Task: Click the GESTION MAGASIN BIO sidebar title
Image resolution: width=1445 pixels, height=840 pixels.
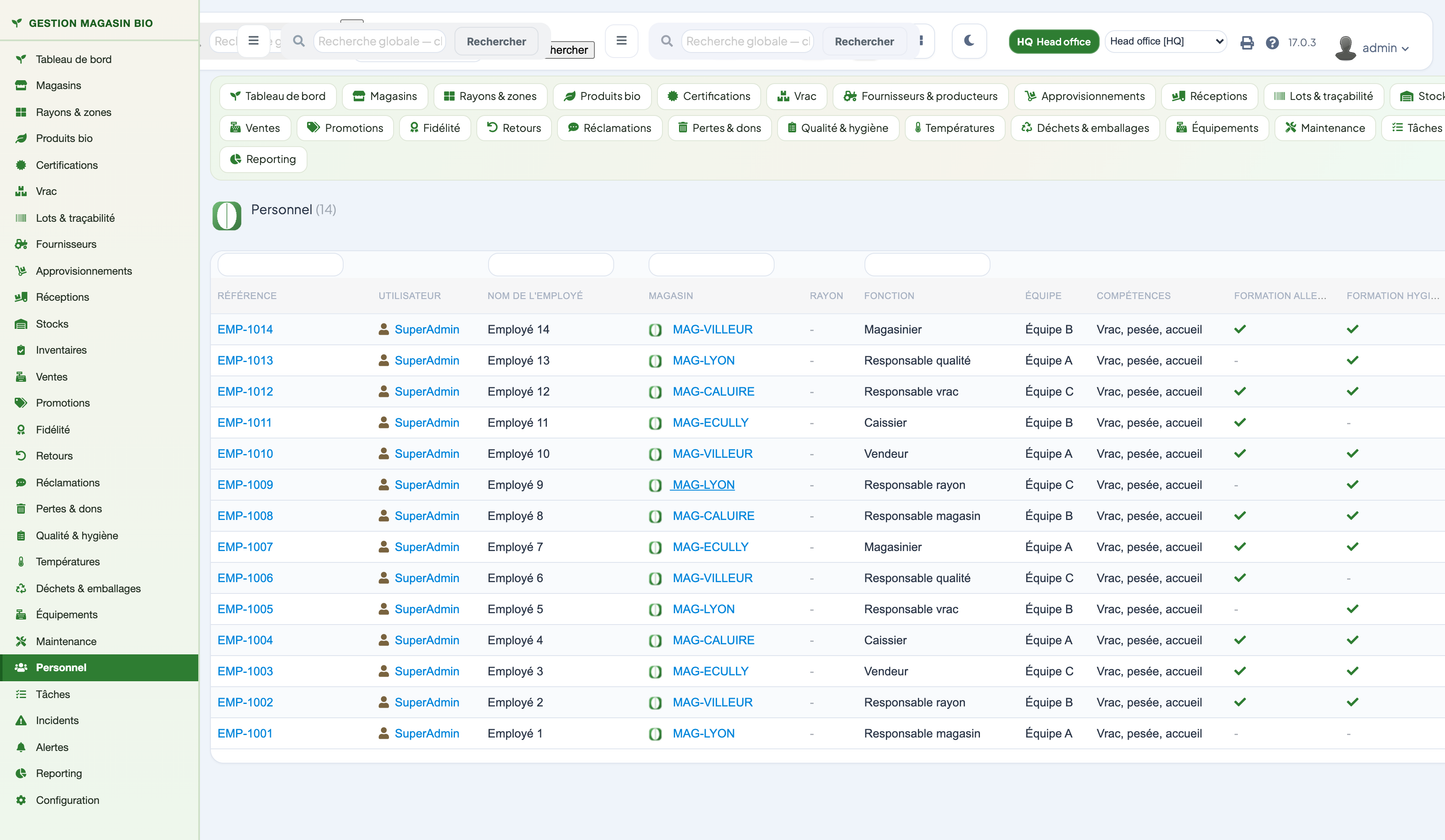Action: point(91,23)
